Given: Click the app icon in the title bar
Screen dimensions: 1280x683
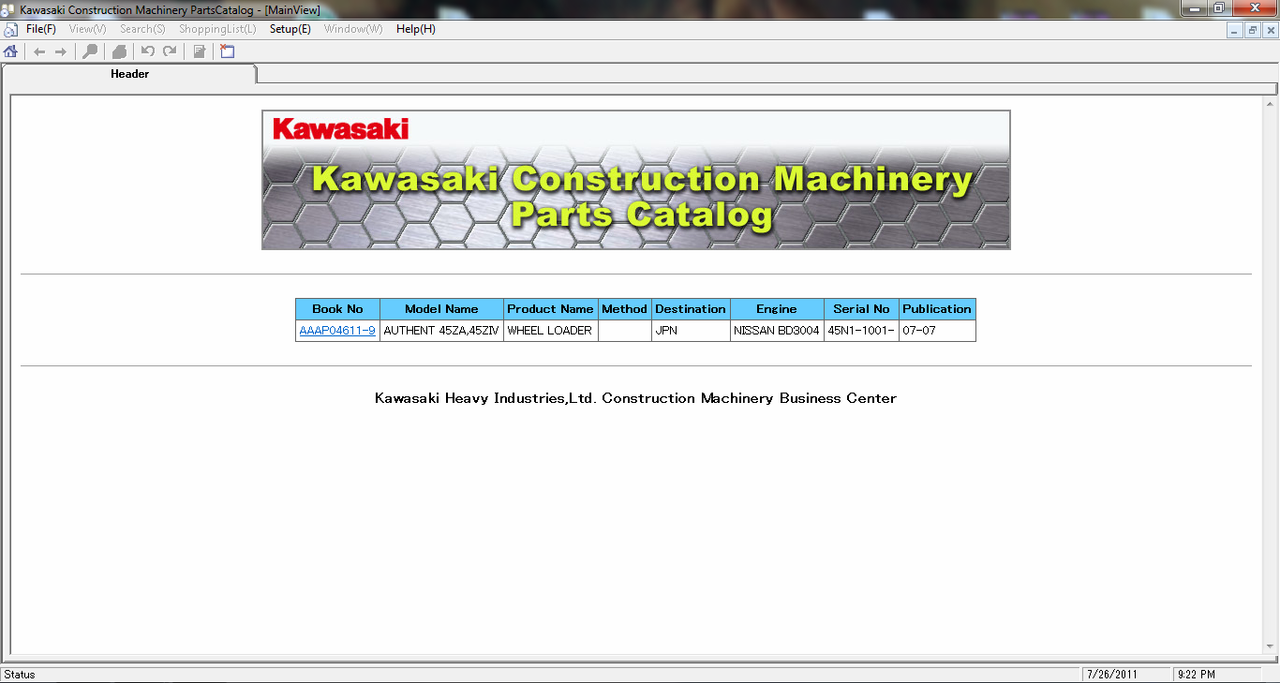Looking at the screenshot, I should [x=9, y=9].
